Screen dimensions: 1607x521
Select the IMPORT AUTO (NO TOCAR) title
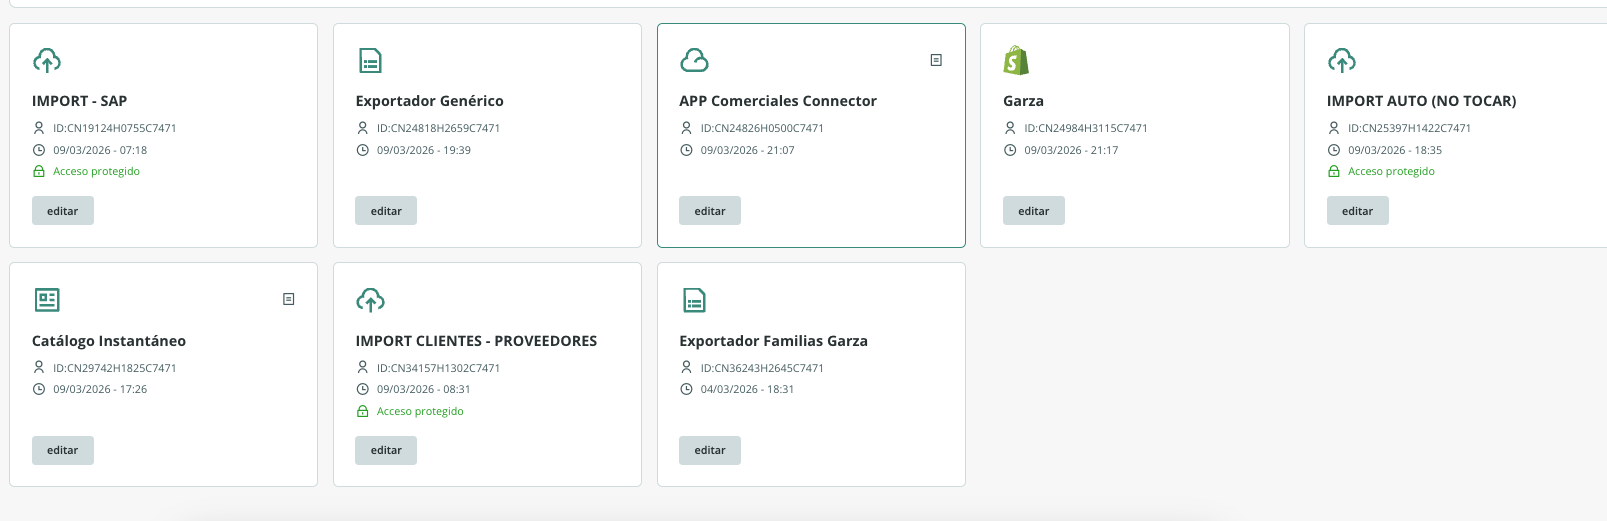tap(1422, 101)
